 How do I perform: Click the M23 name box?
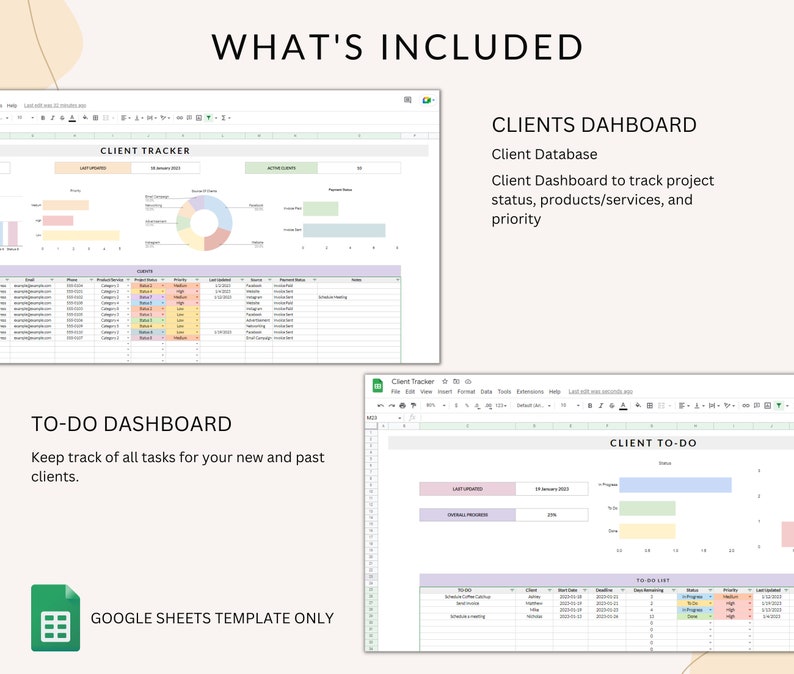[383, 418]
